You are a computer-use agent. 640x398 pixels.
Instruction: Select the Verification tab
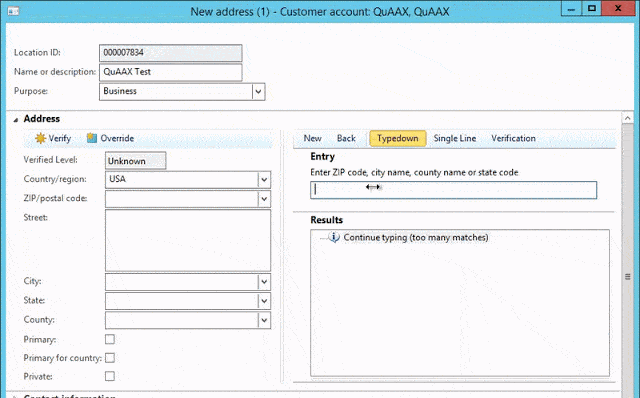point(513,138)
